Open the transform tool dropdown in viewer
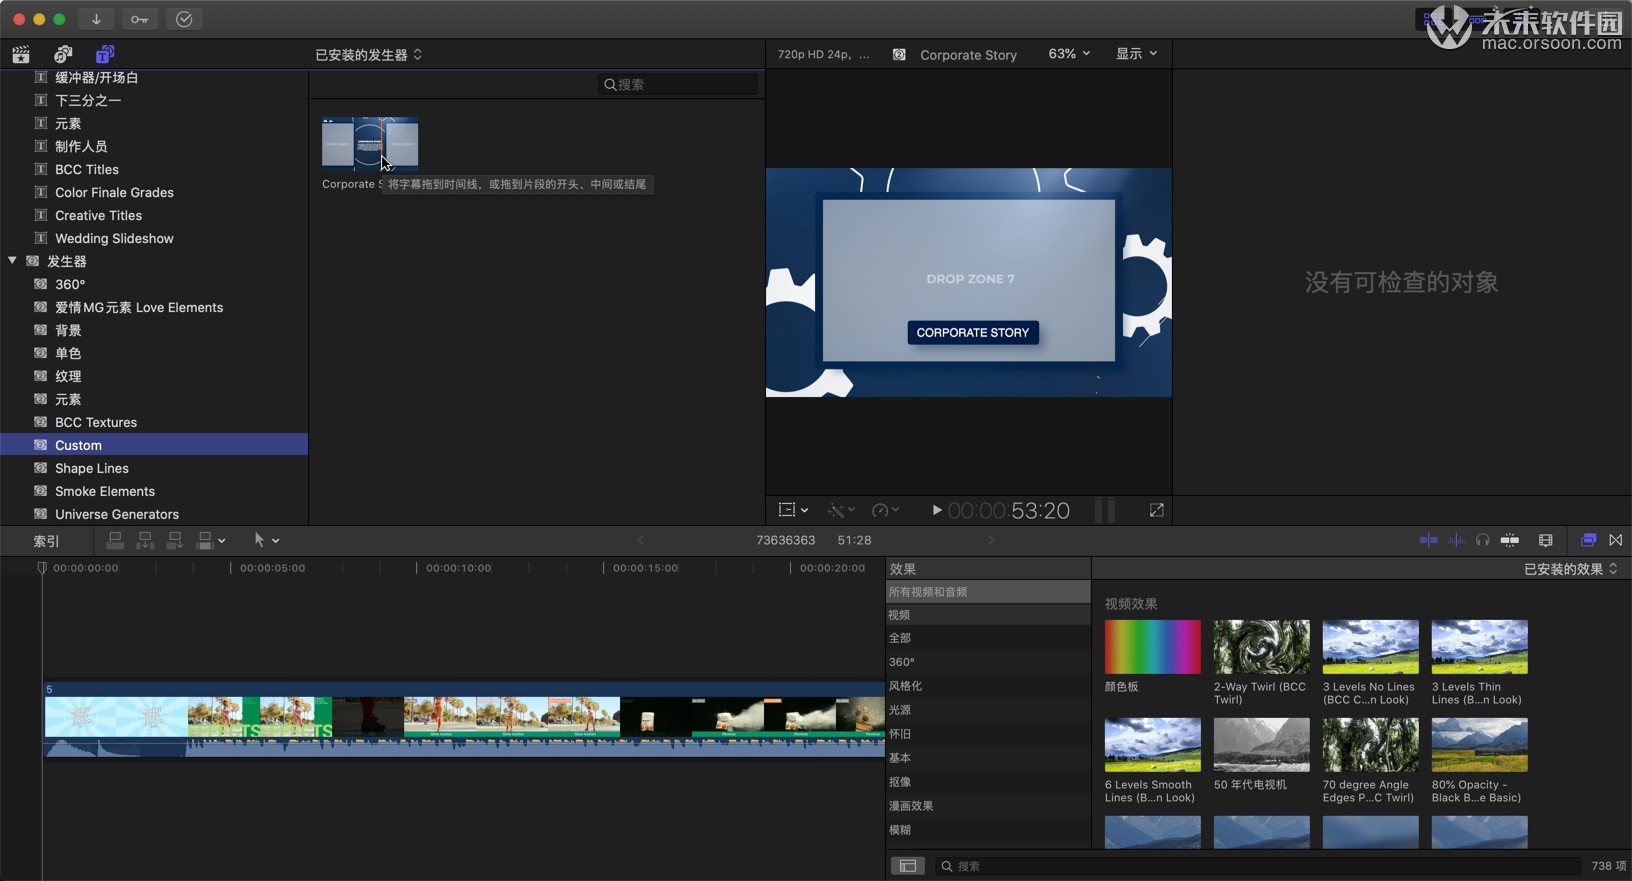Viewport: 1632px width, 881px height. pos(793,510)
